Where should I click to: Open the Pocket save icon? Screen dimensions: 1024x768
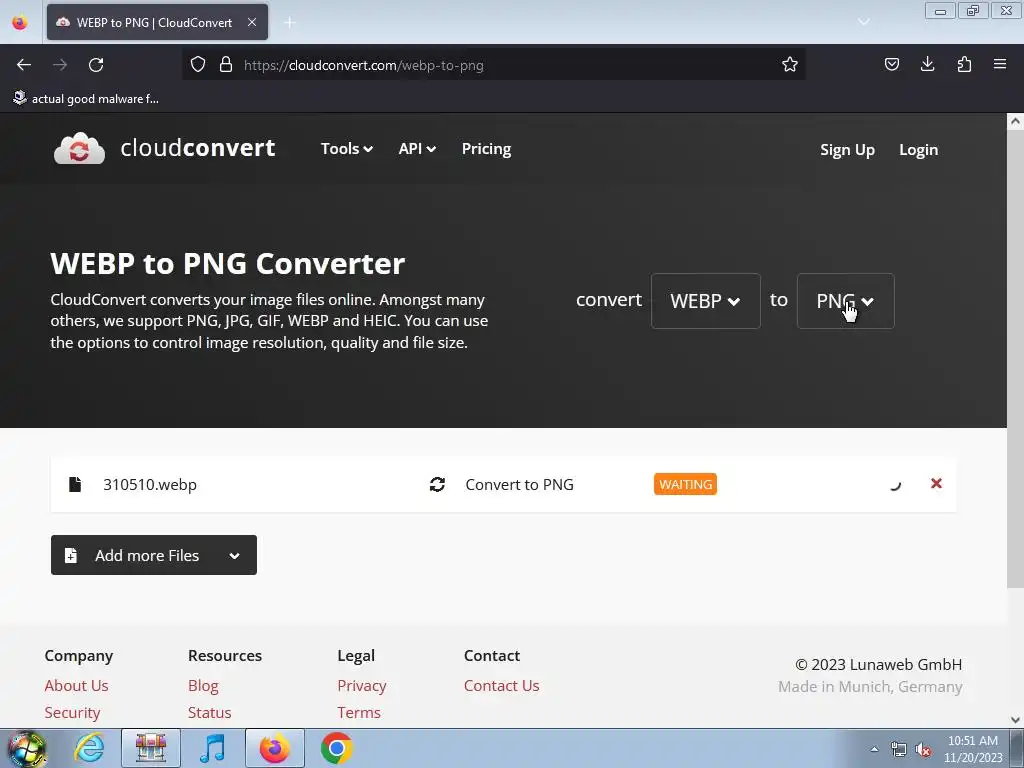coord(891,65)
